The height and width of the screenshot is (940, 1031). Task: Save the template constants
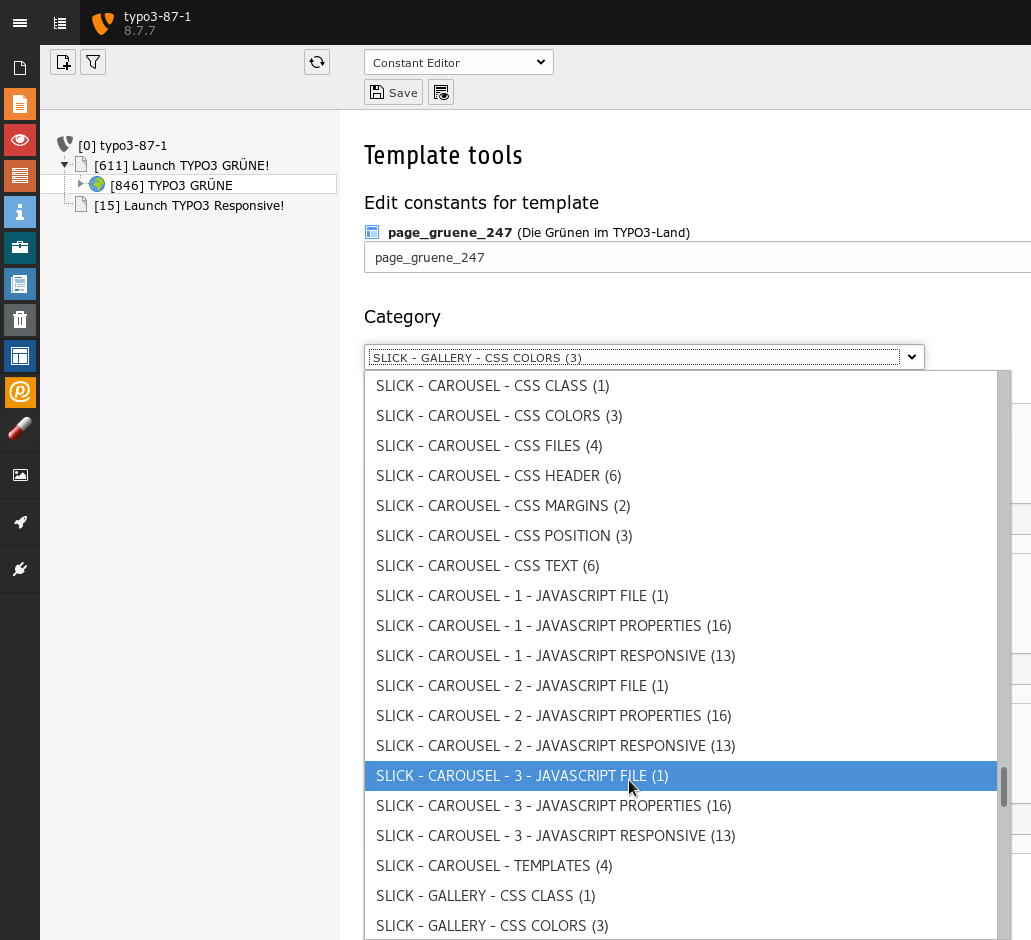coord(394,93)
